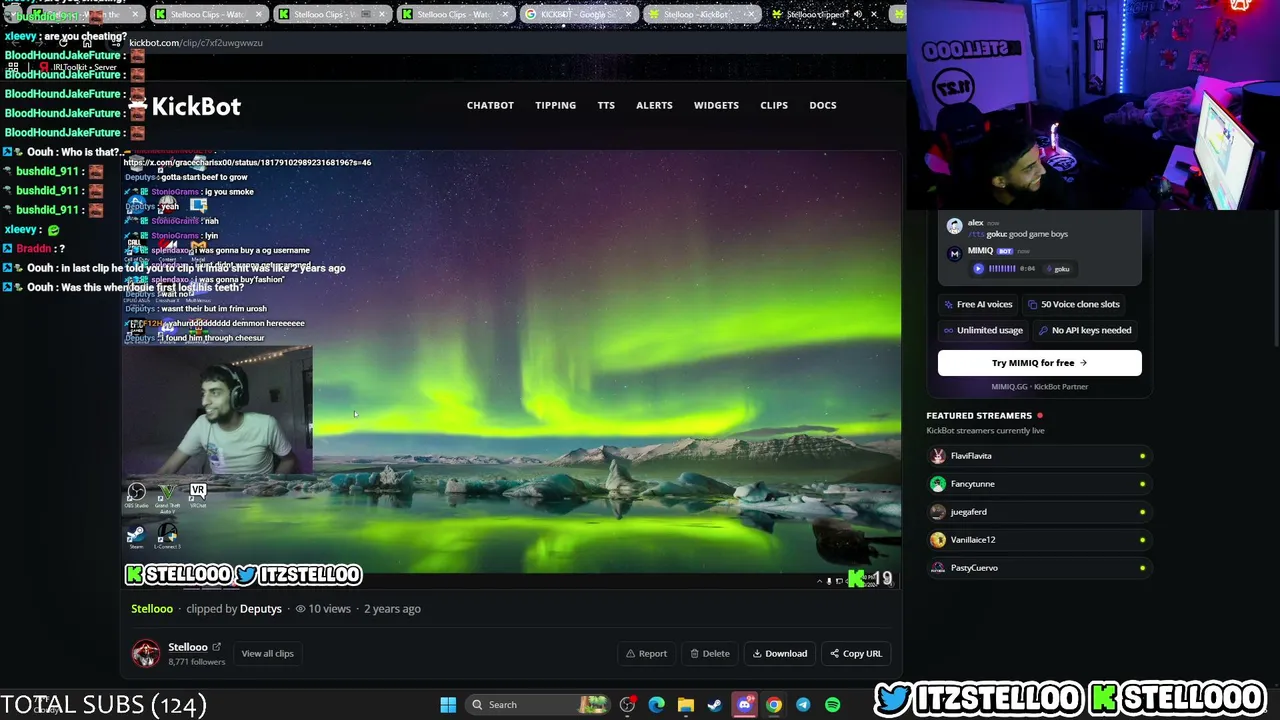This screenshot has width=1280, height=720.
Task: Click the taskbar Search box
Action: pos(540,705)
